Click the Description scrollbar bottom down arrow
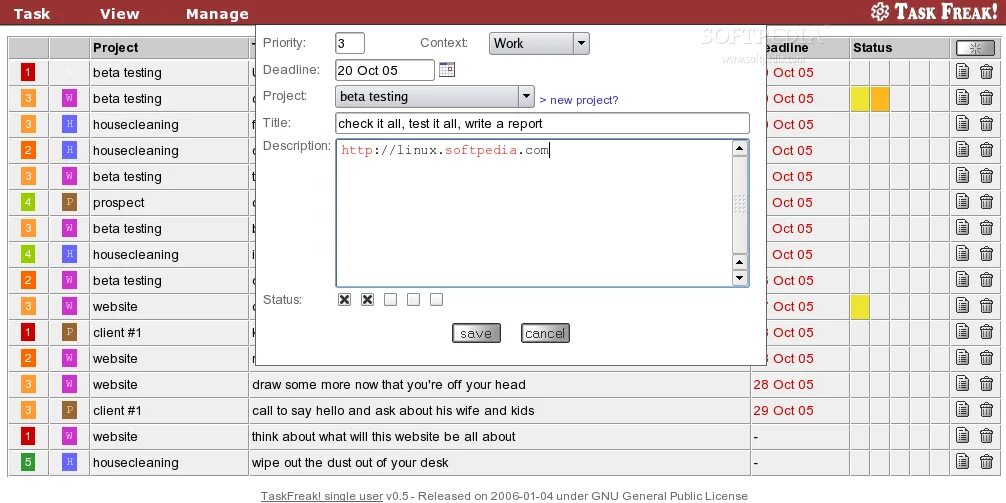The height and width of the screenshot is (503, 1006). tap(740, 278)
